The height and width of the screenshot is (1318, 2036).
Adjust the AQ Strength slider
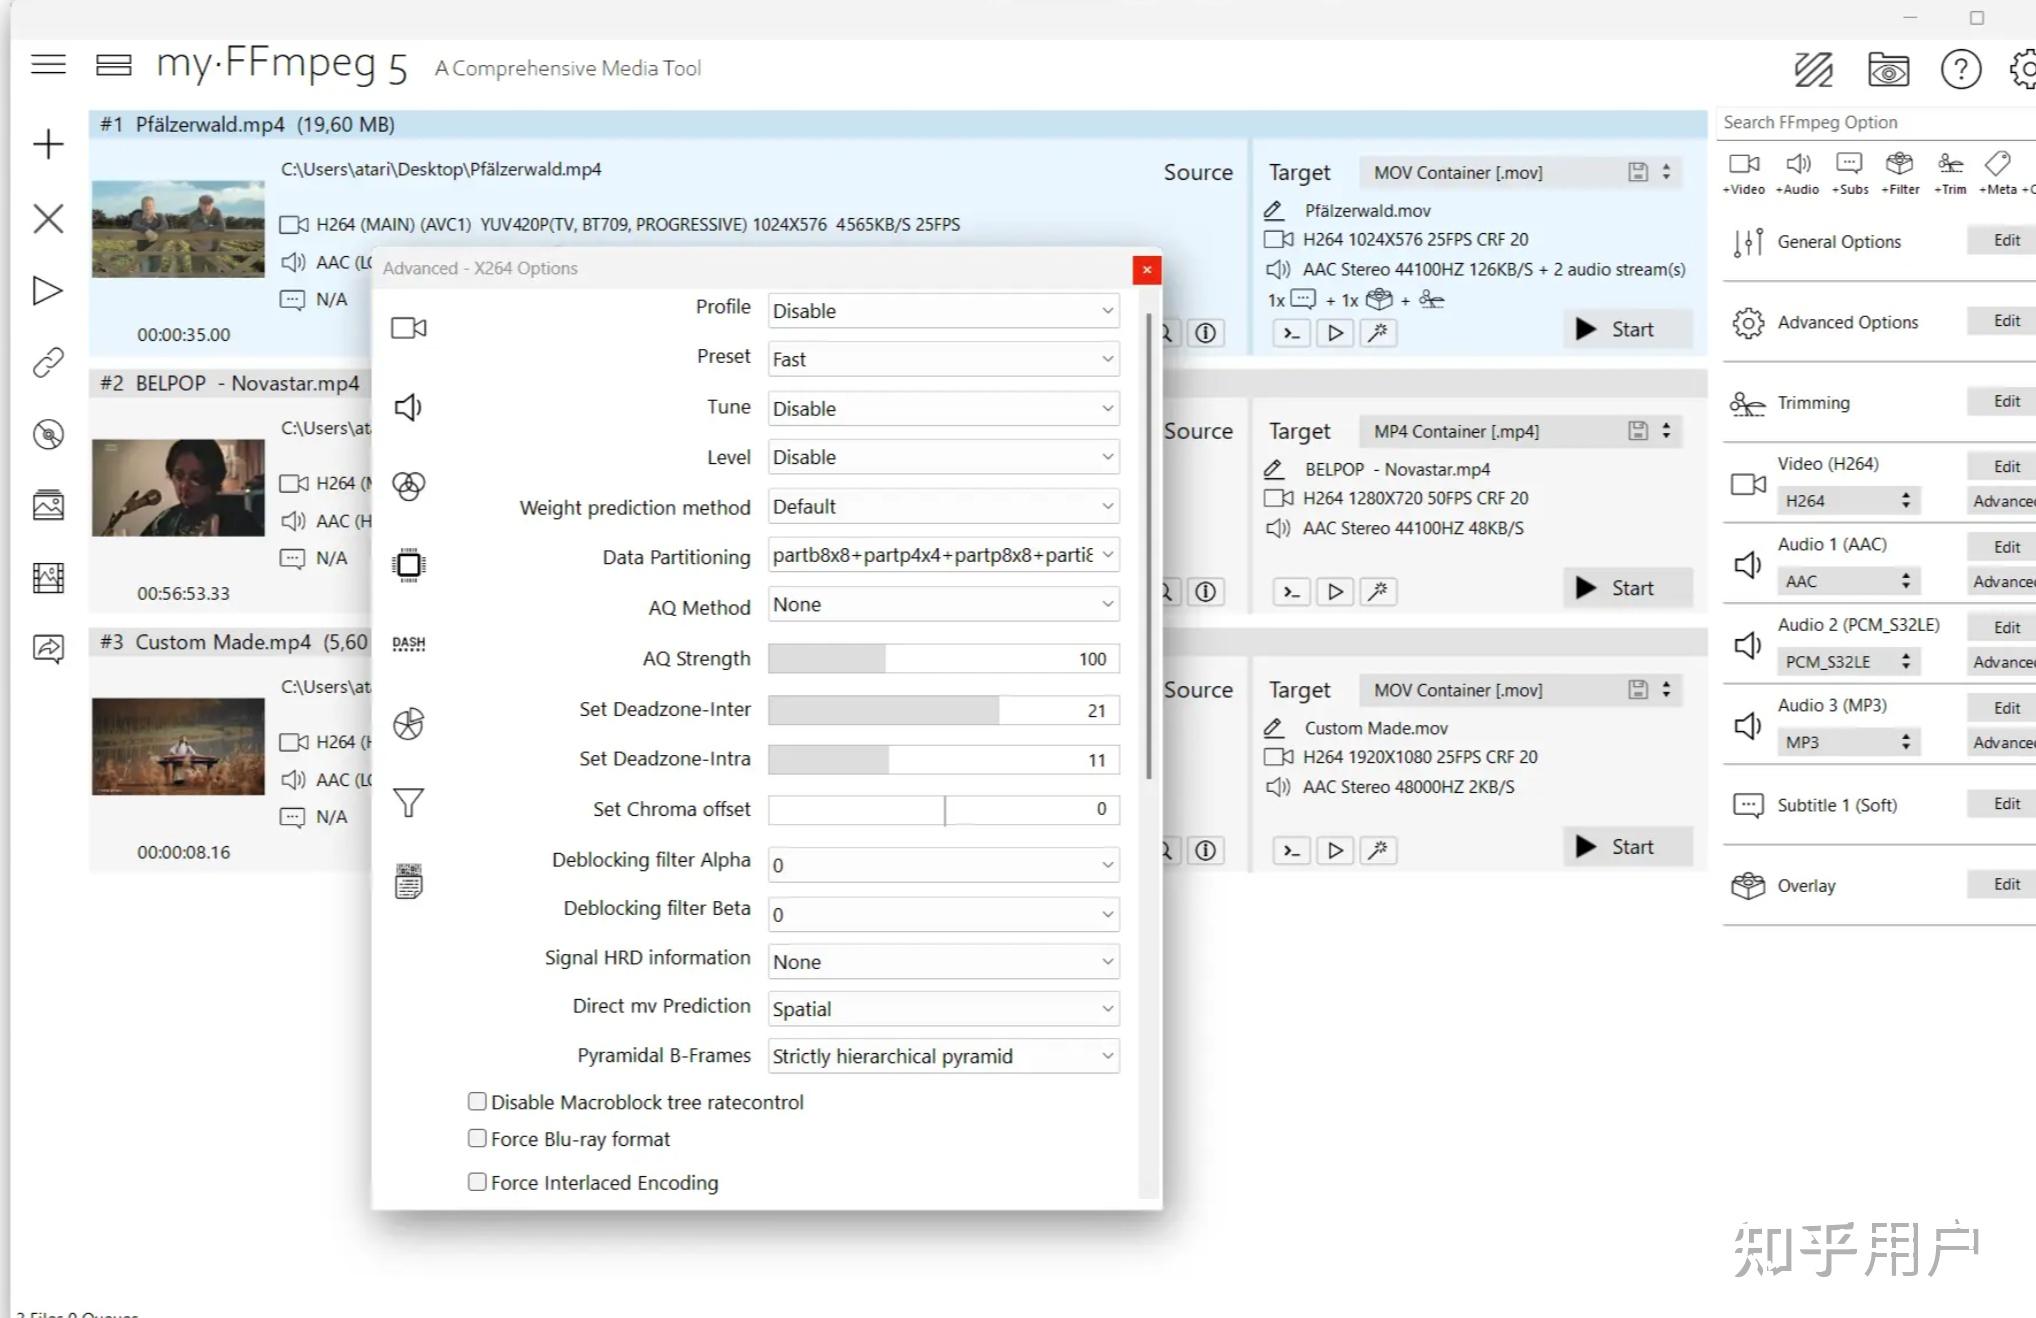943,659
